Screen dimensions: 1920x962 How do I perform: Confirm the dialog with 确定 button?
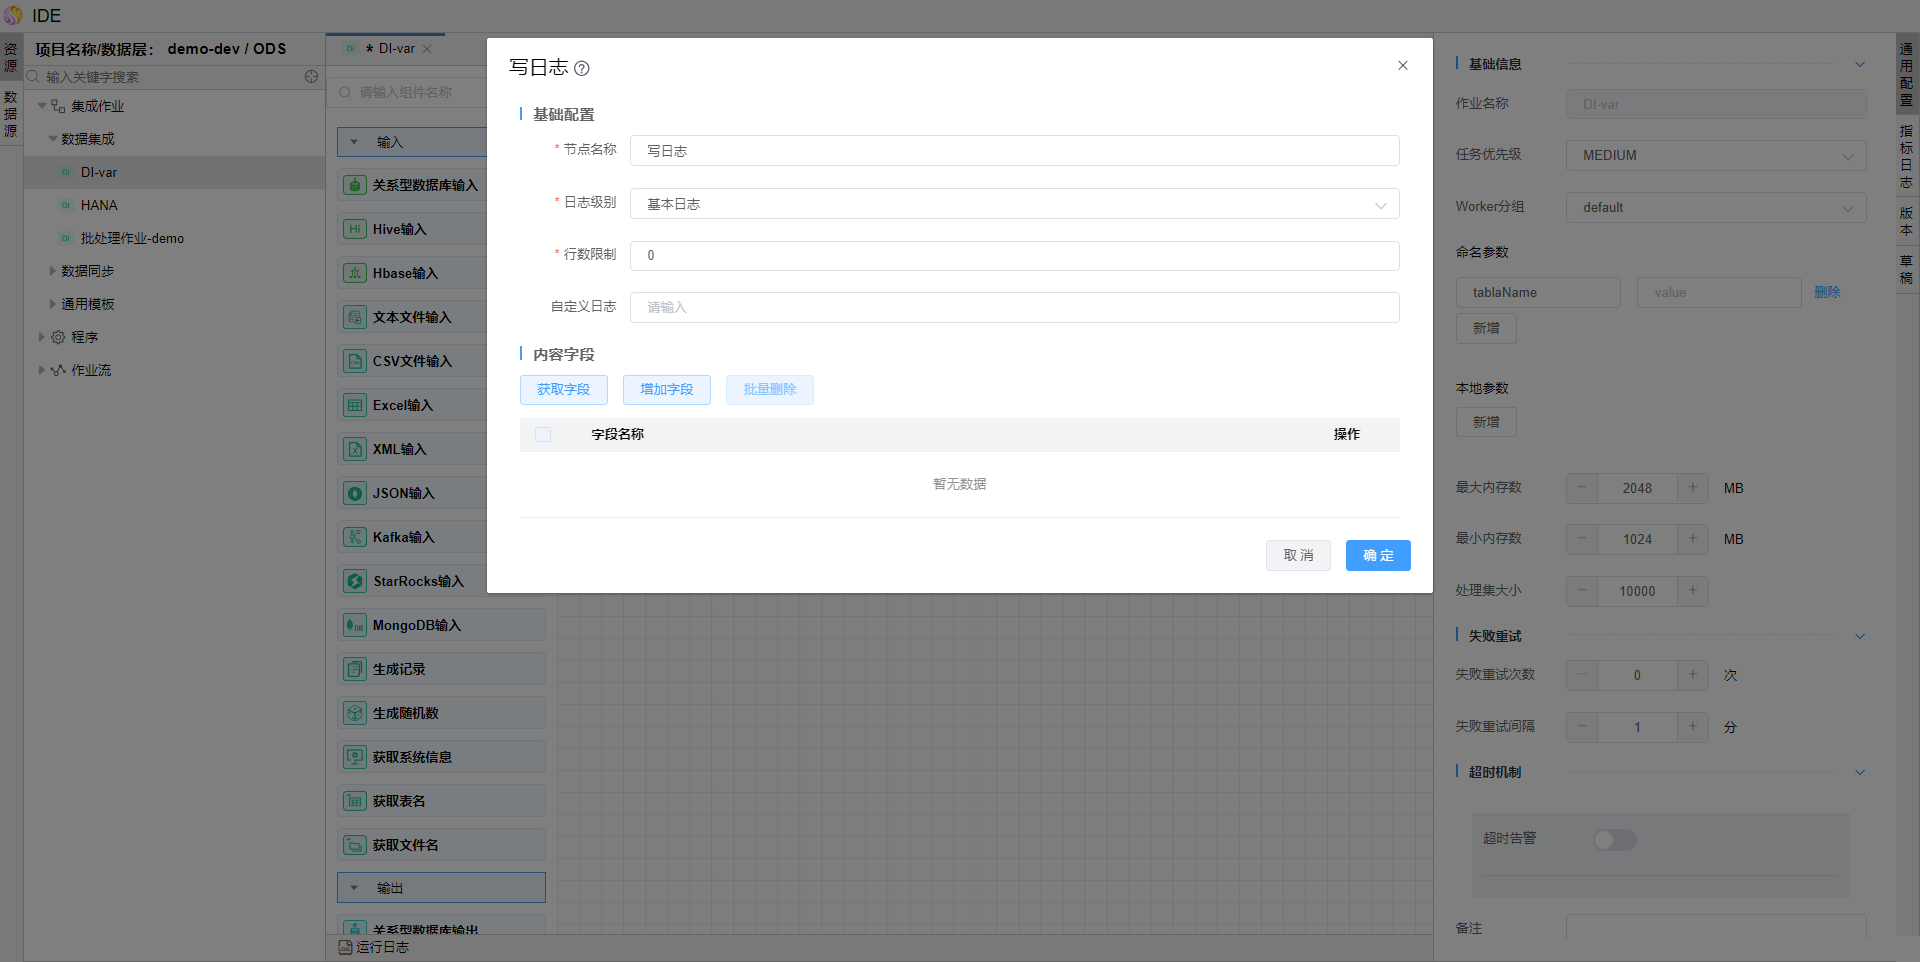click(1377, 556)
